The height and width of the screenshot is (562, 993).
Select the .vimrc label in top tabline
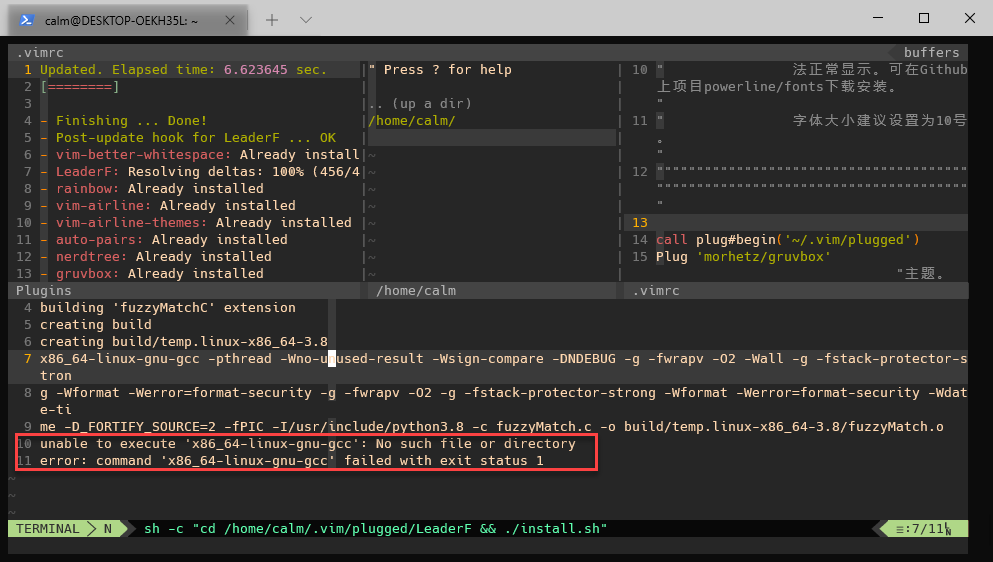point(33,52)
